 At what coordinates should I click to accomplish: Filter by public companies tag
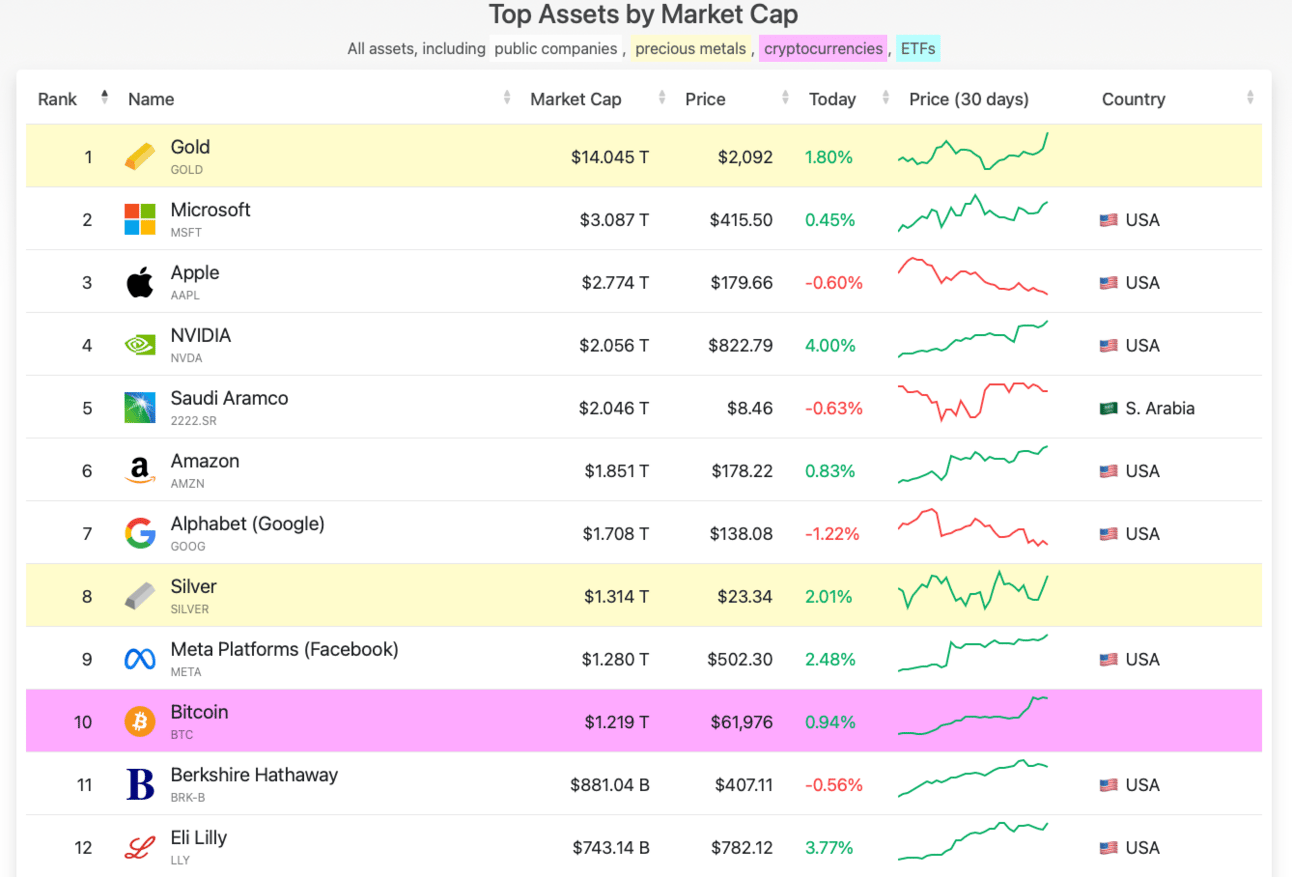click(x=557, y=48)
